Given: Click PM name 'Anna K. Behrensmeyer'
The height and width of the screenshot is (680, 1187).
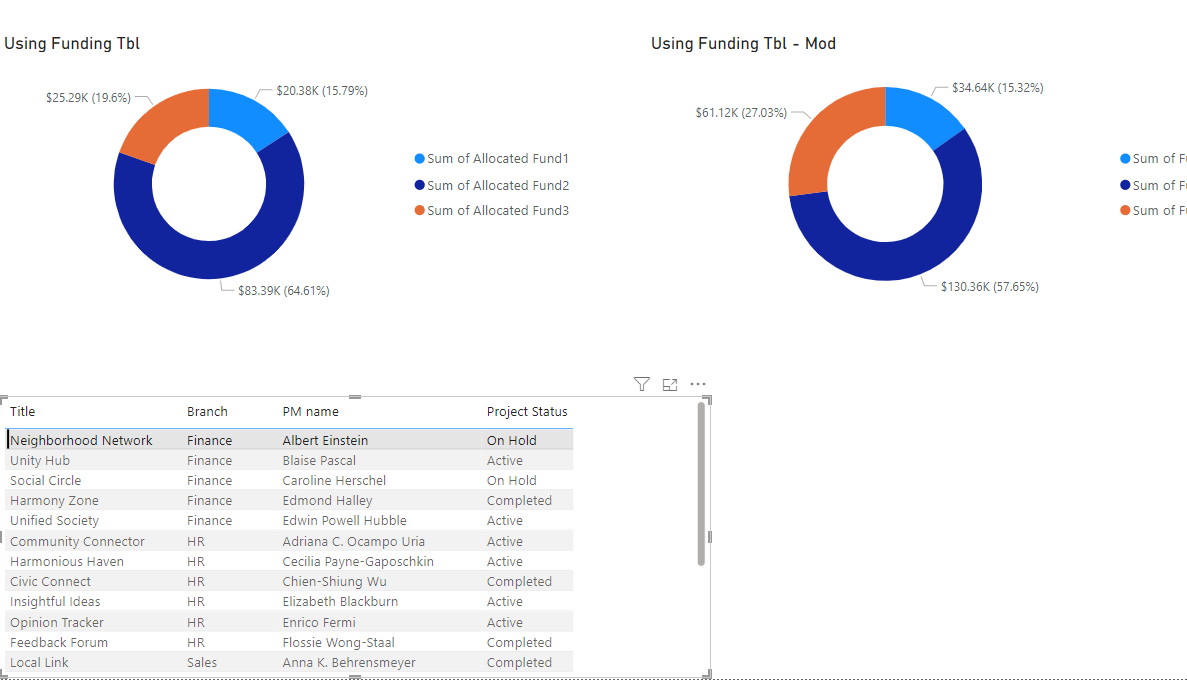Looking at the screenshot, I should coord(349,662).
